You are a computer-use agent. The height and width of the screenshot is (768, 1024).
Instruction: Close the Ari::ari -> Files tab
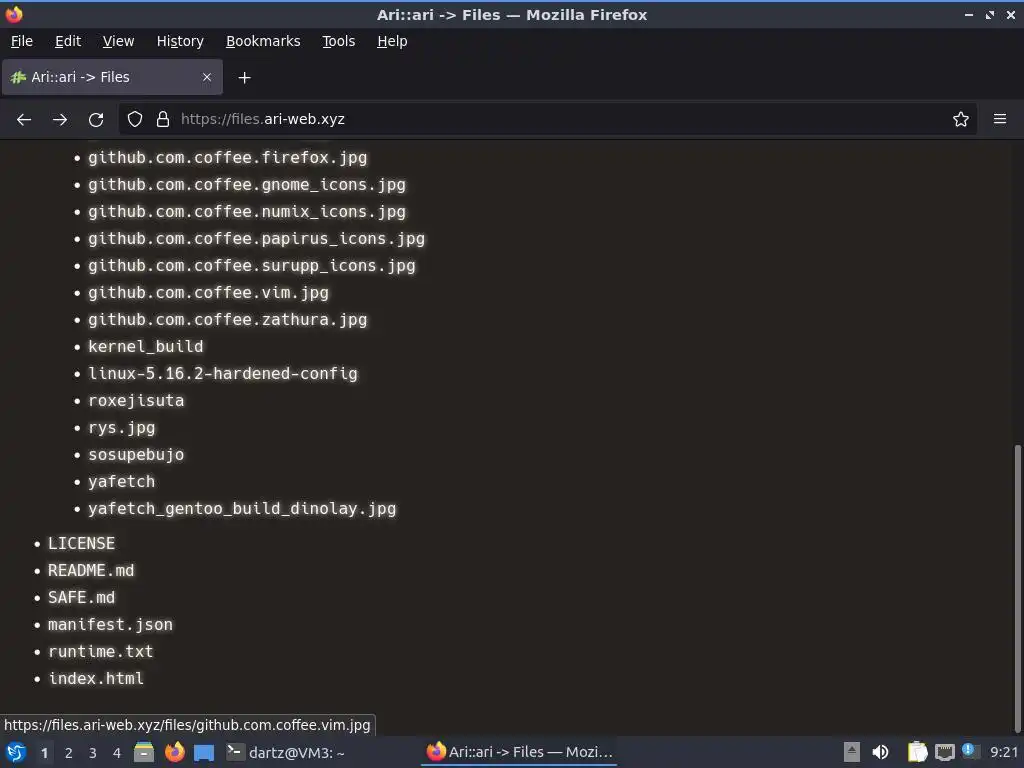(x=207, y=77)
